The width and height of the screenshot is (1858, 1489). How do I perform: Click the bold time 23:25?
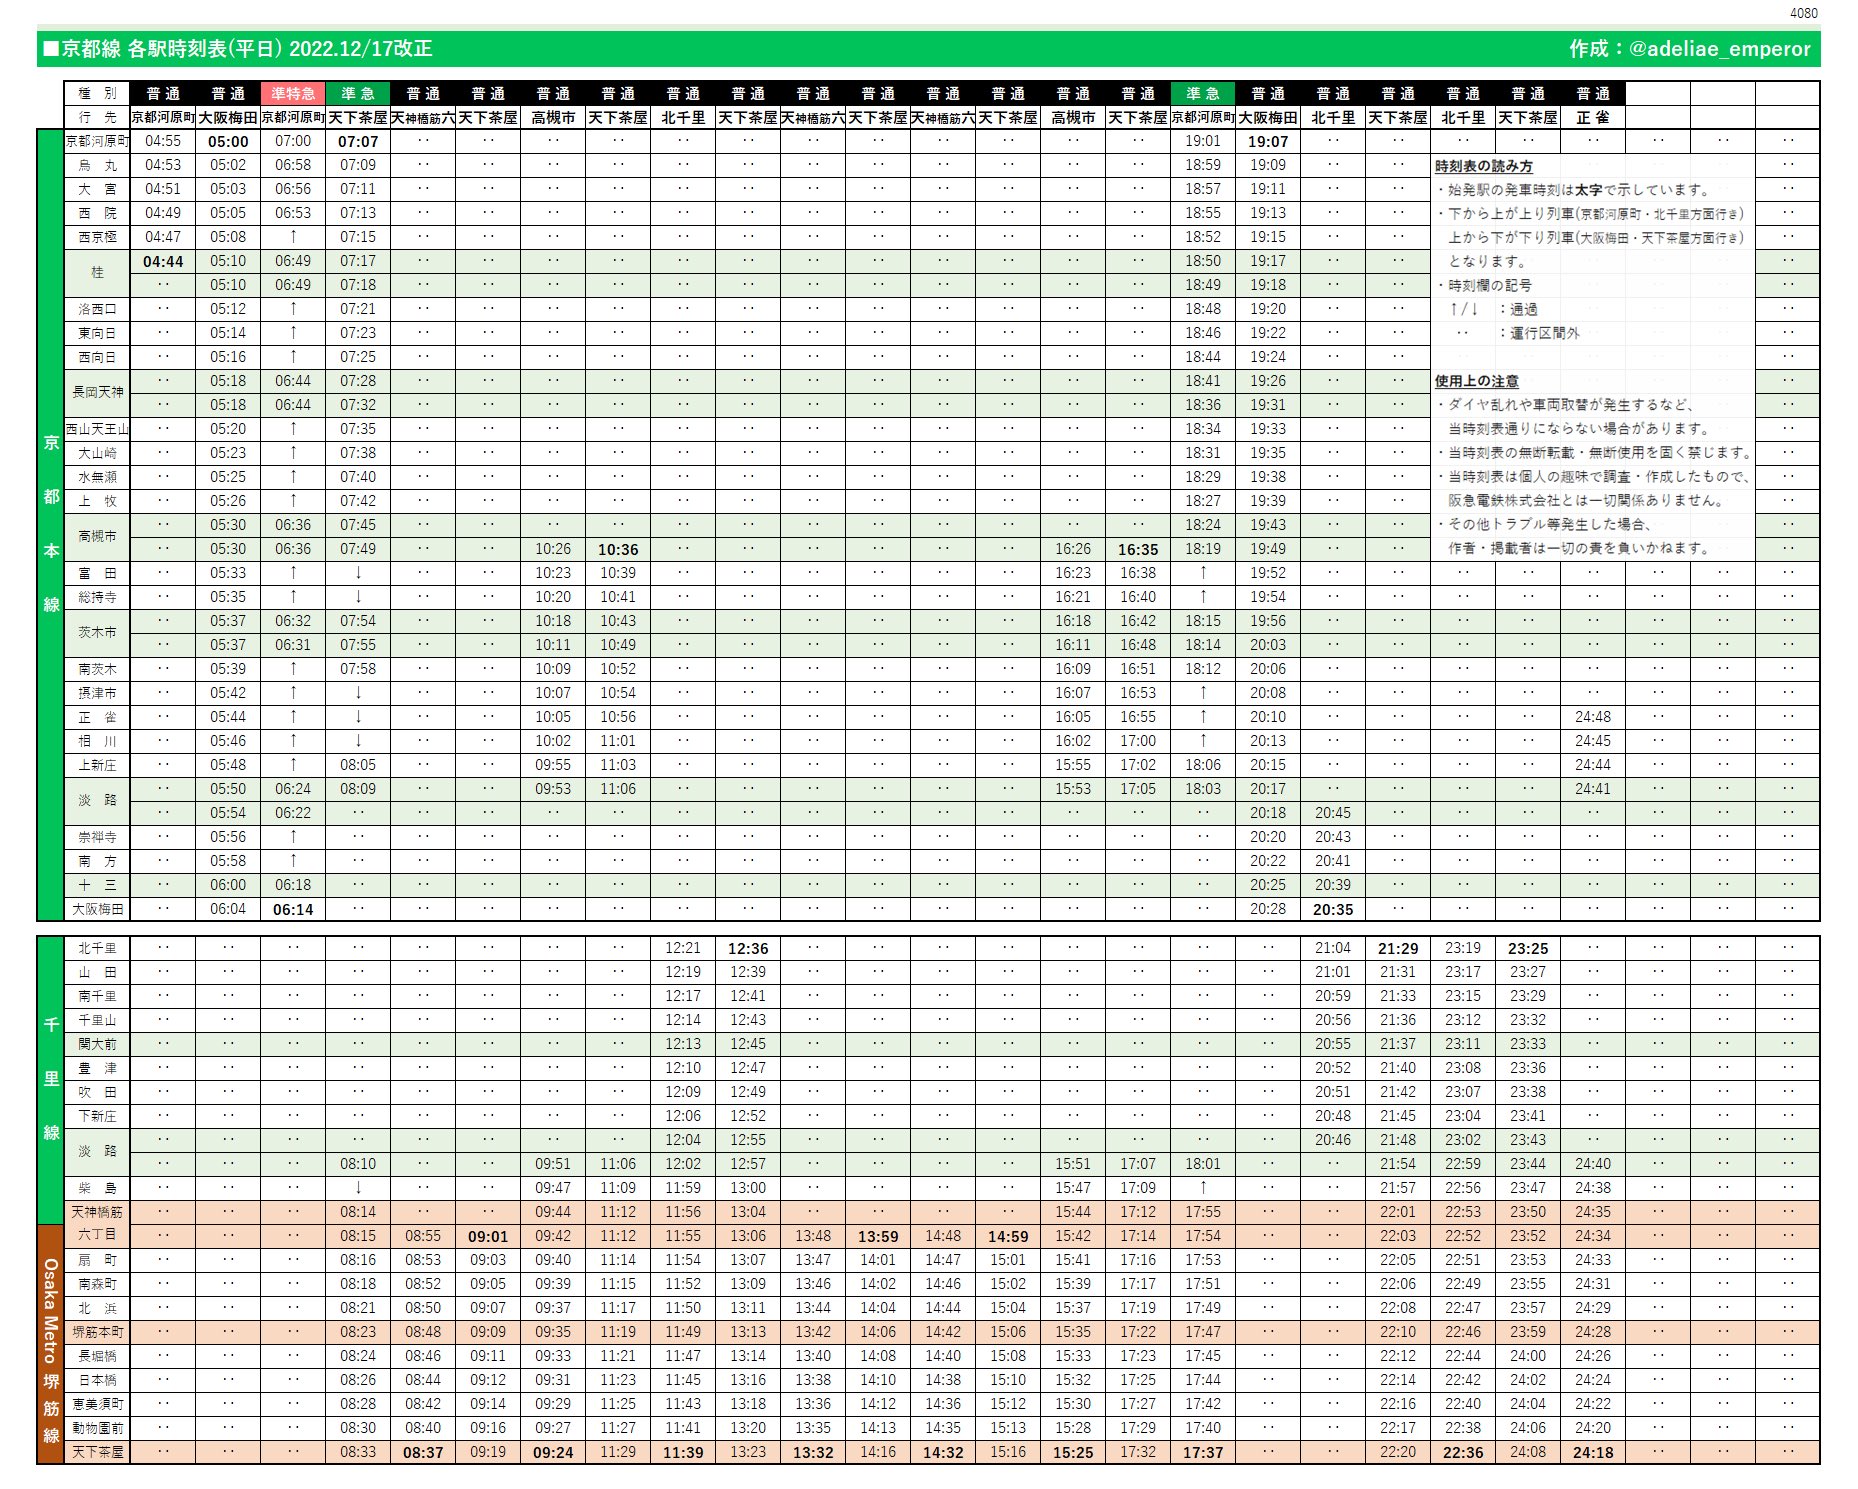point(1528,948)
